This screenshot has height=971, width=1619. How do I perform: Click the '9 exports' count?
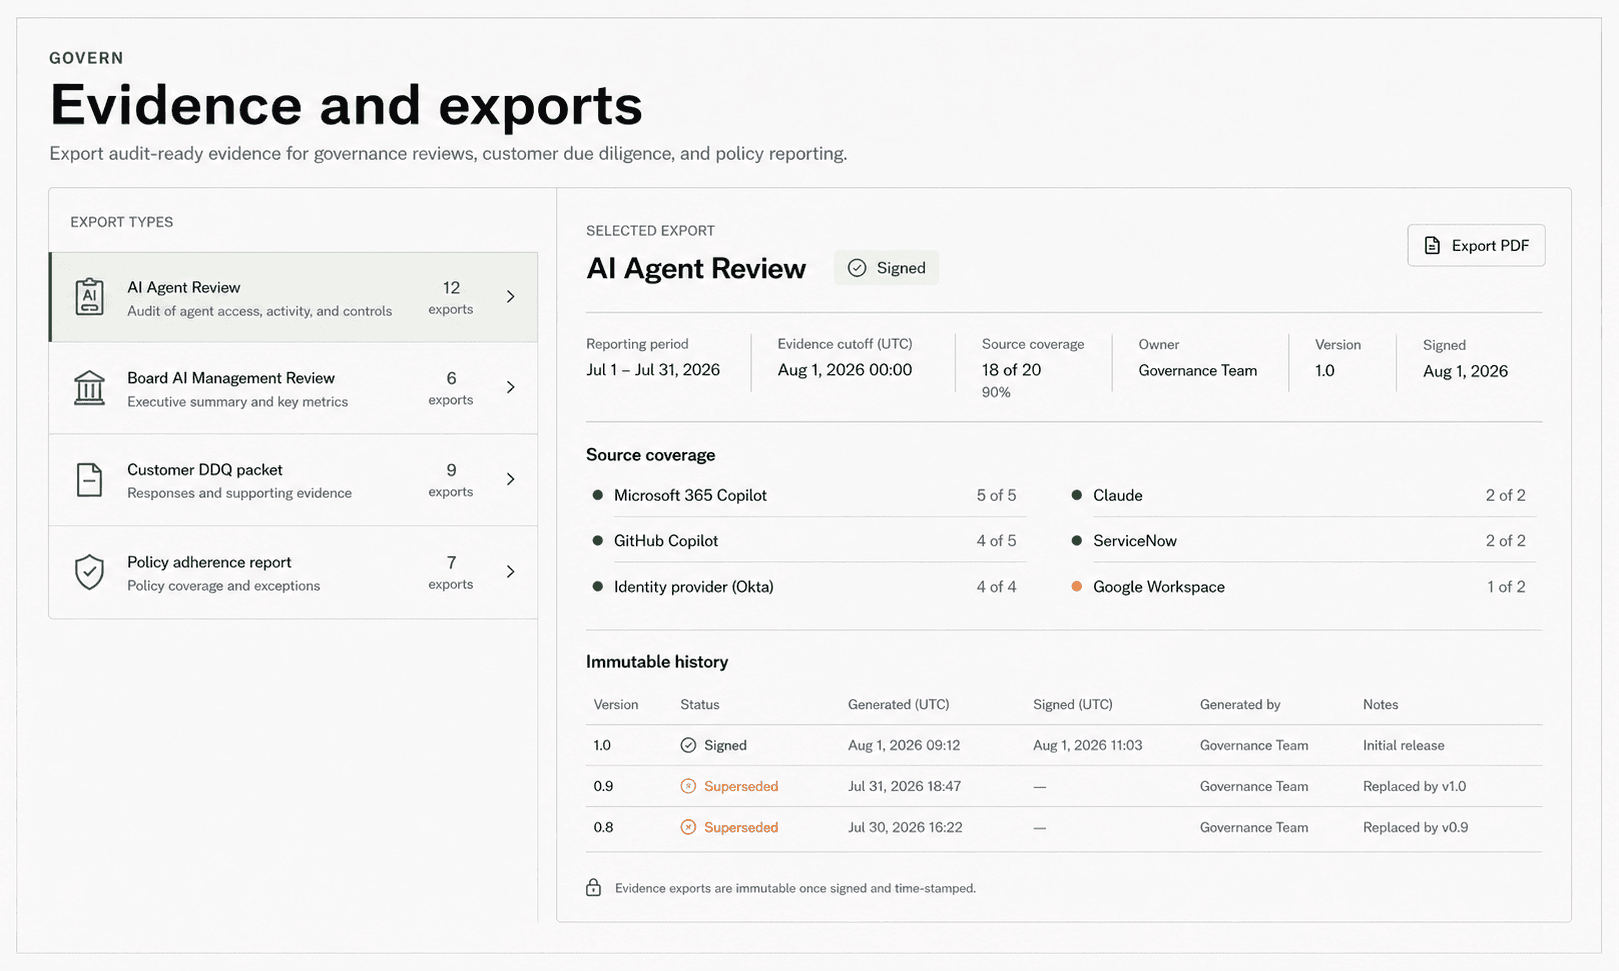pyautogui.click(x=451, y=480)
